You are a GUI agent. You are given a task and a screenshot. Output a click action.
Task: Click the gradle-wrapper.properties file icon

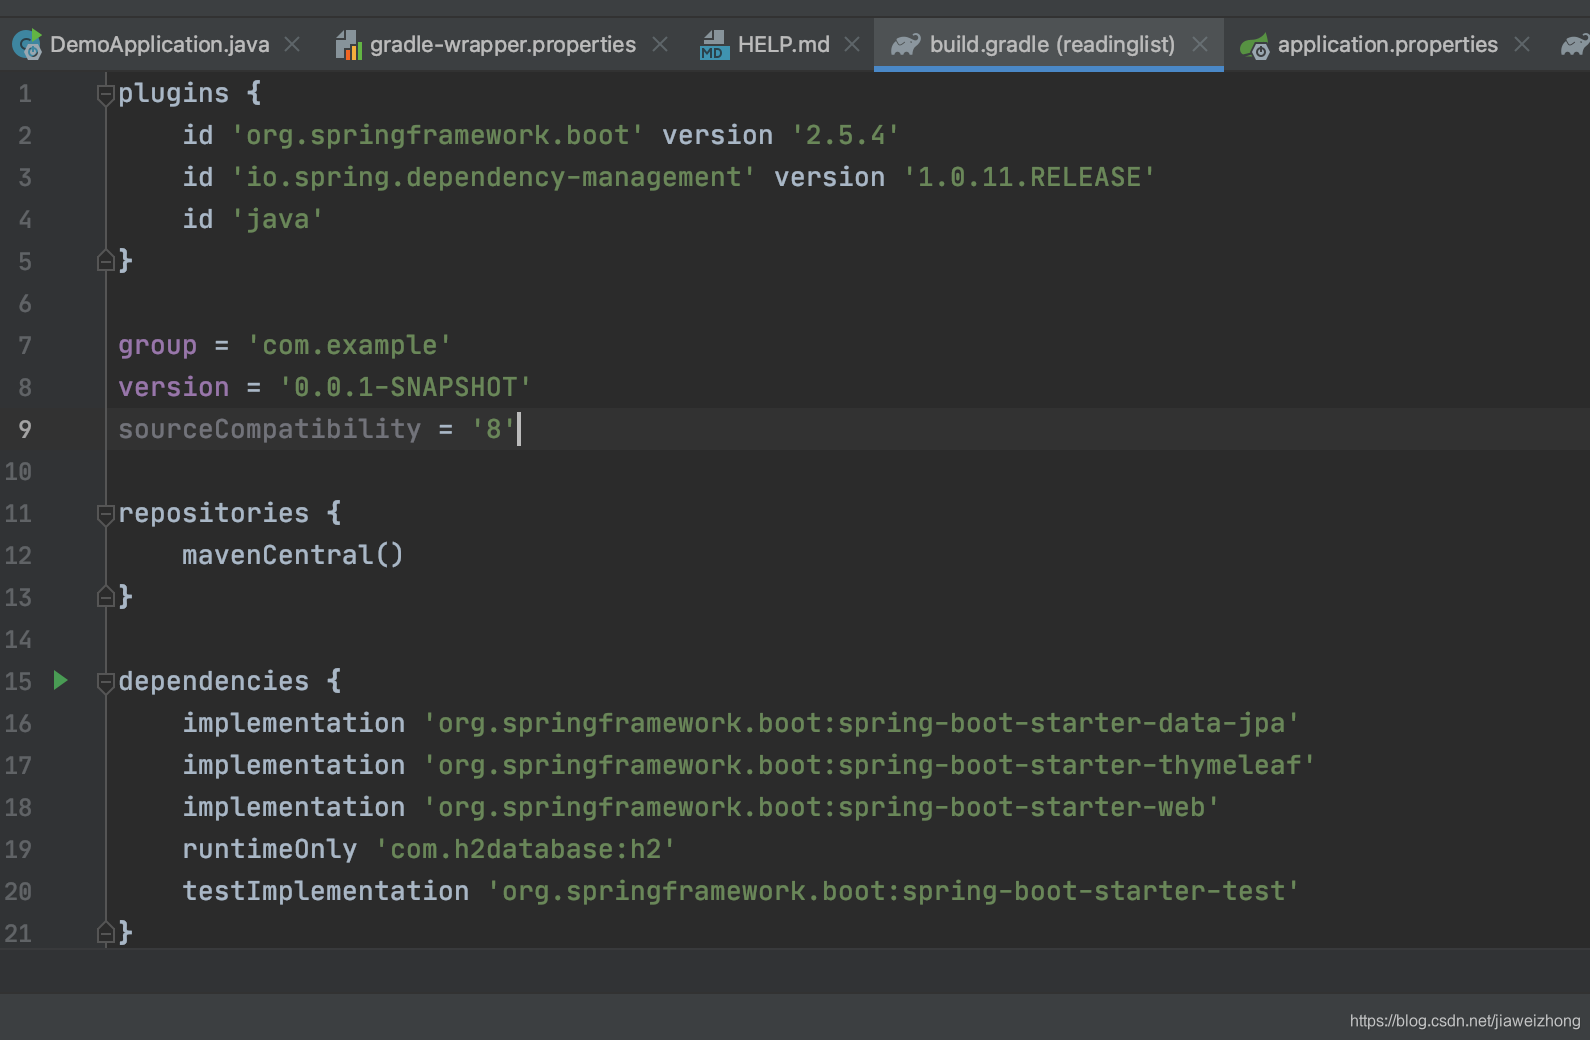click(x=348, y=45)
